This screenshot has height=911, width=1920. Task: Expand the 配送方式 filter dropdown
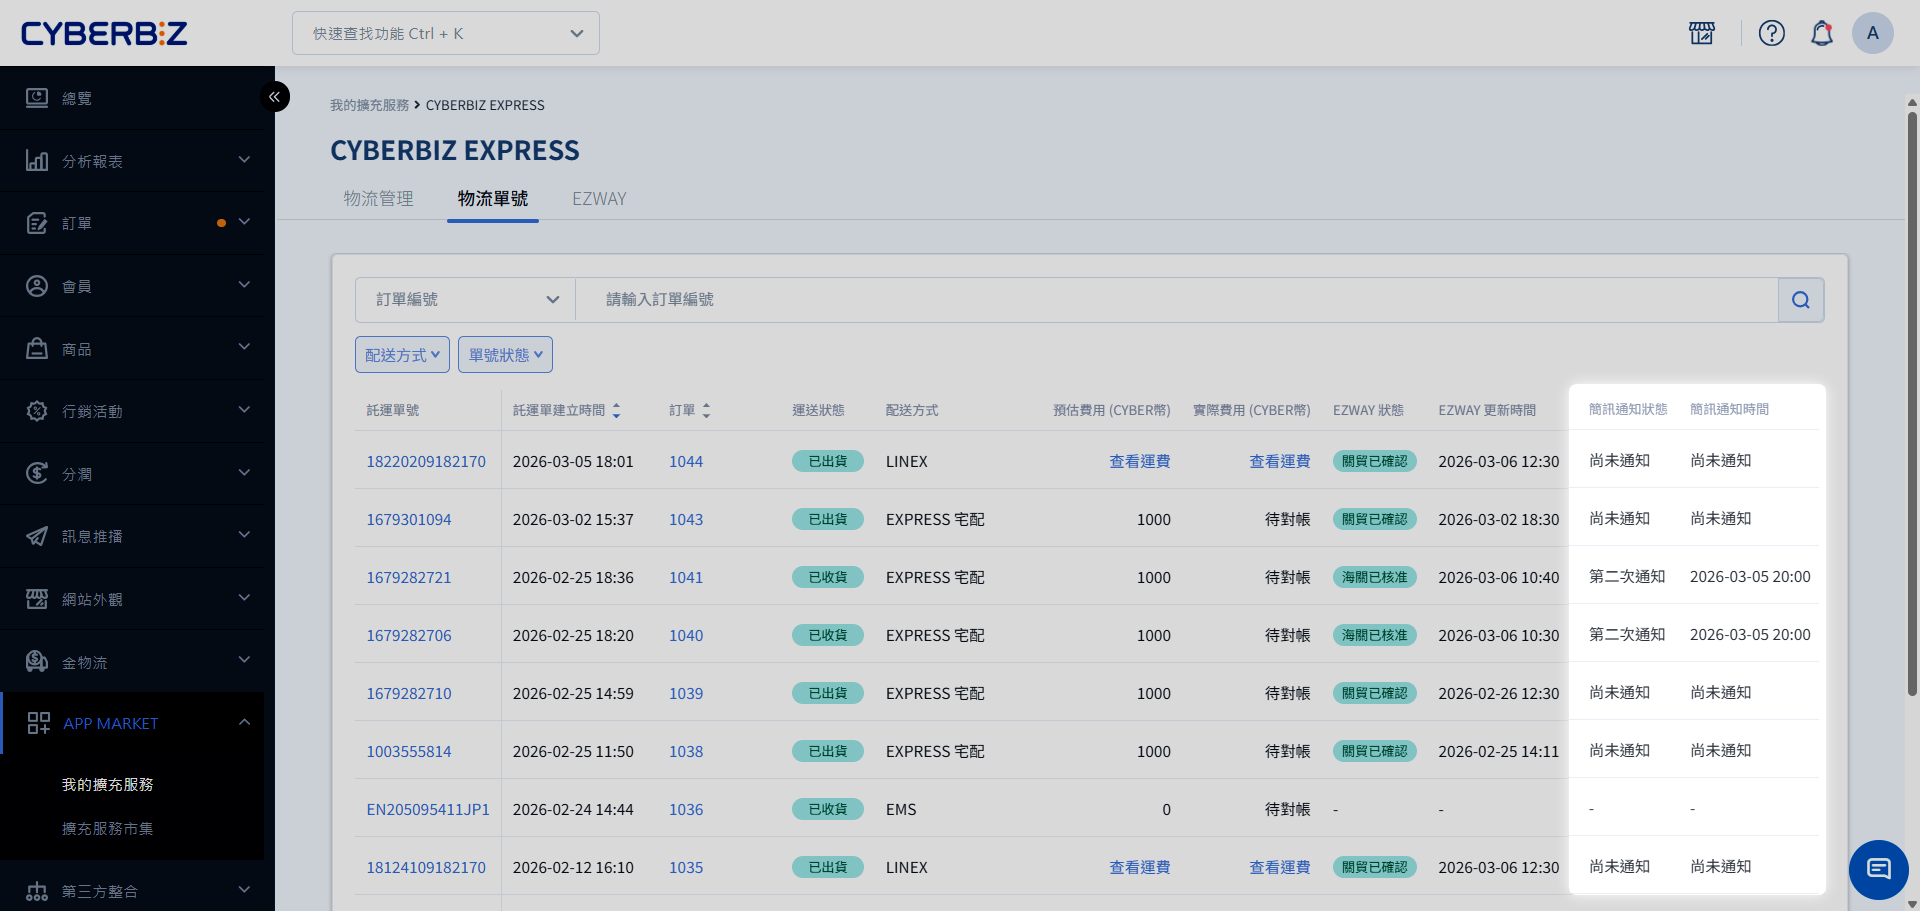(402, 355)
